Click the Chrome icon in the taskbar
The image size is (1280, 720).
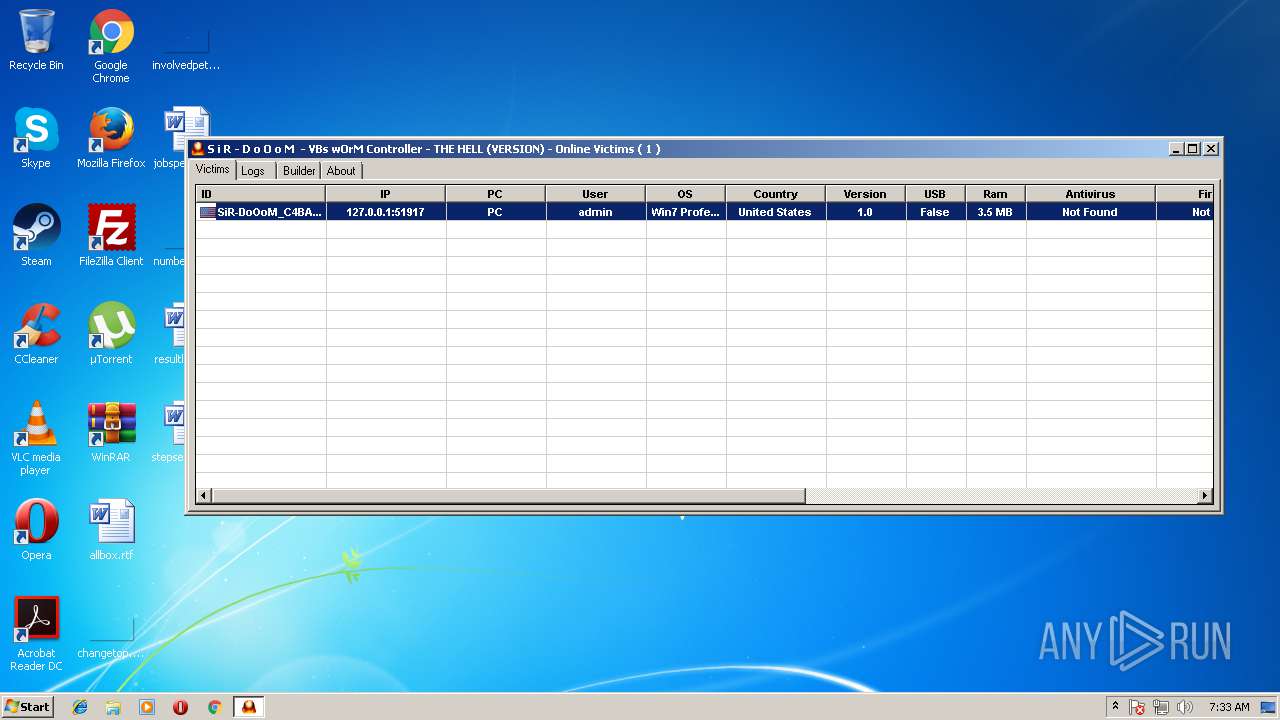coord(214,707)
